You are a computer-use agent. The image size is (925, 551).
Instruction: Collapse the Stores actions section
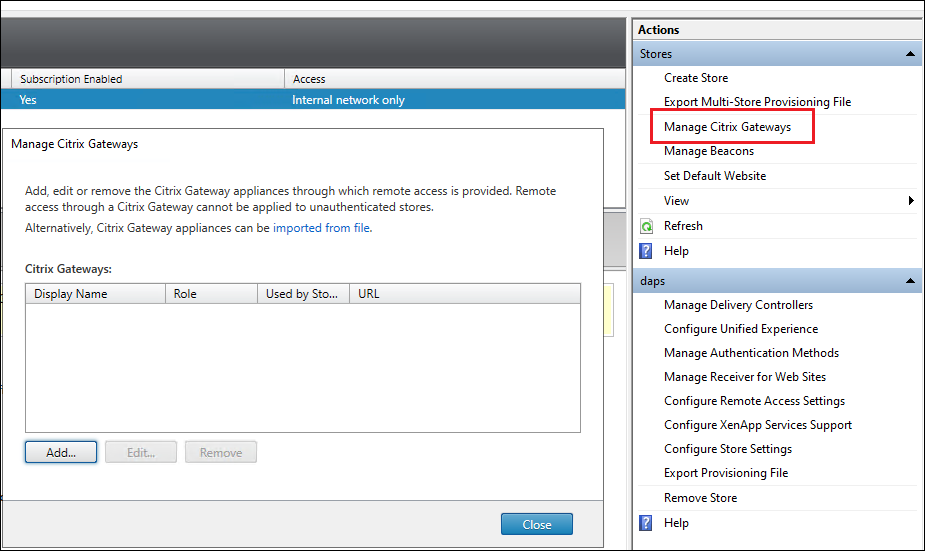(909, 54)
